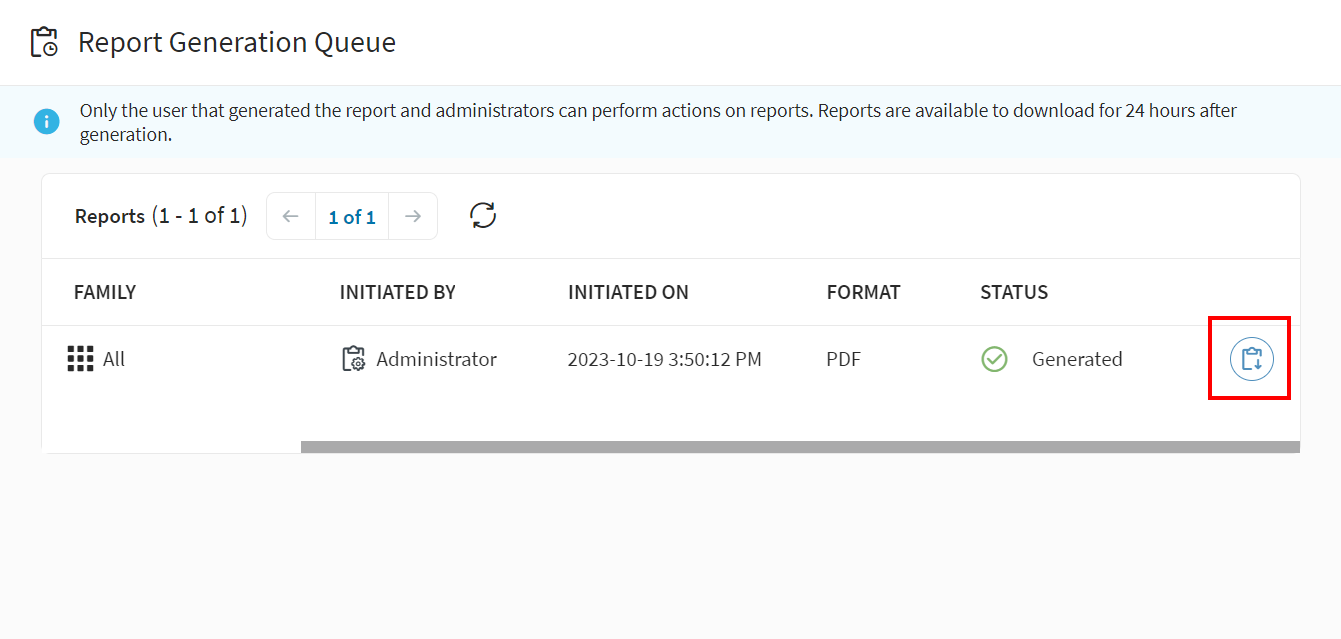Click the FORMAT column header

pos(863,292)
